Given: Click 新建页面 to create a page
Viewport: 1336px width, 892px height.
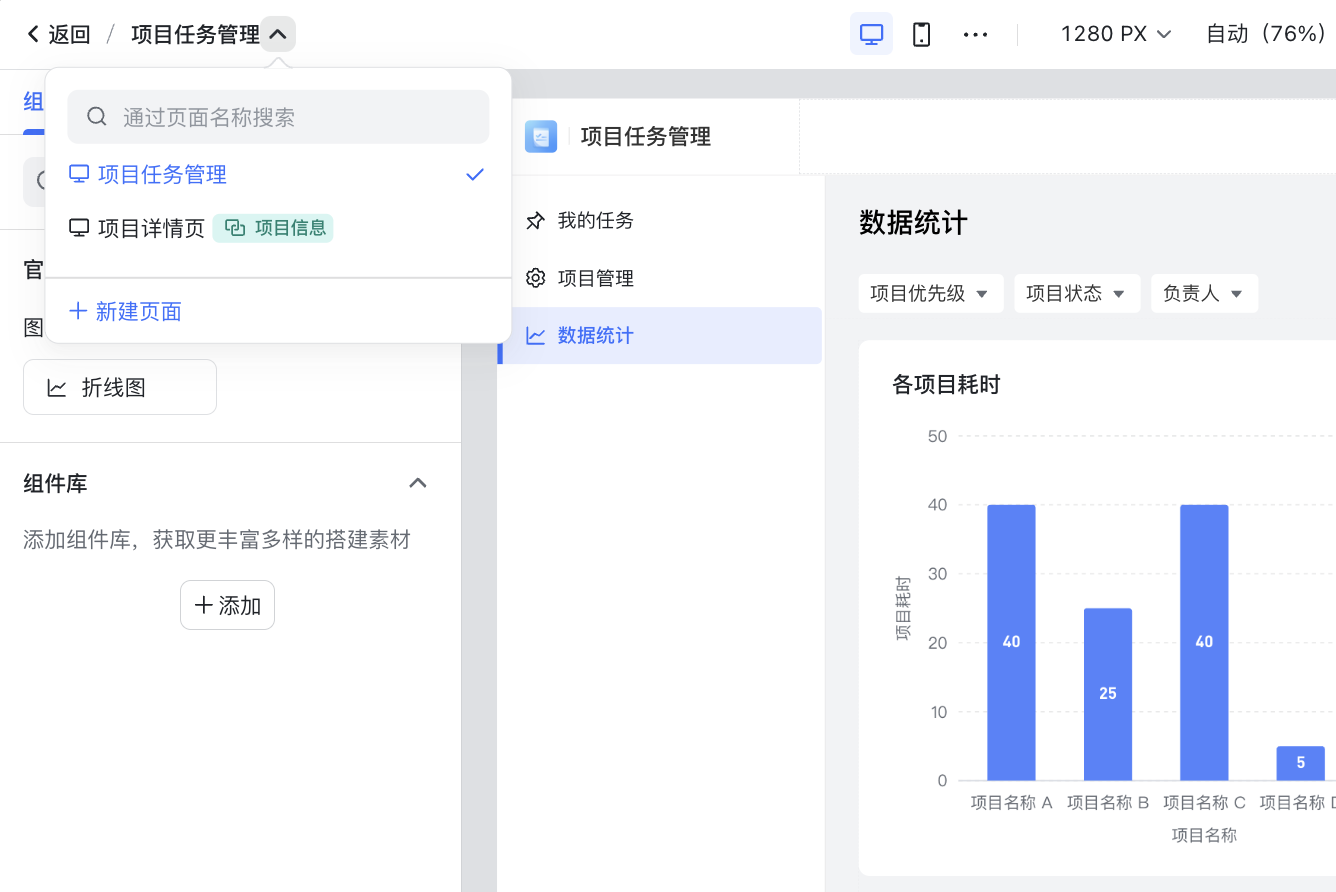Looking at the screenshot, I should pyautogui.click(x=125, y=311).
